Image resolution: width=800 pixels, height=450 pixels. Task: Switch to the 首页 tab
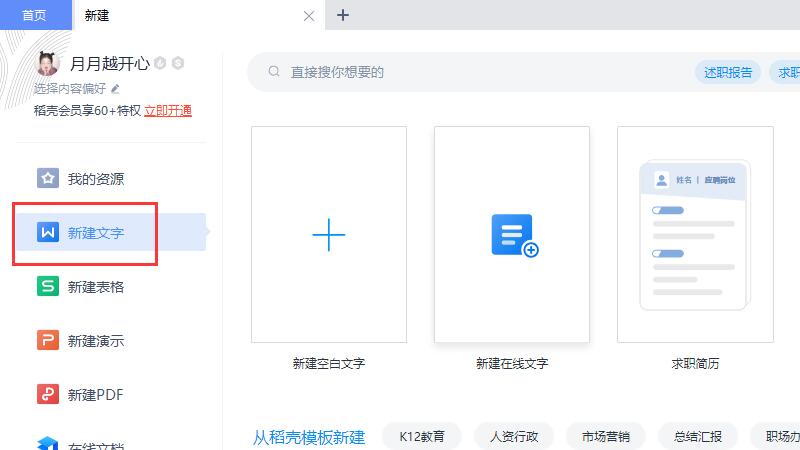coord(35,15)
